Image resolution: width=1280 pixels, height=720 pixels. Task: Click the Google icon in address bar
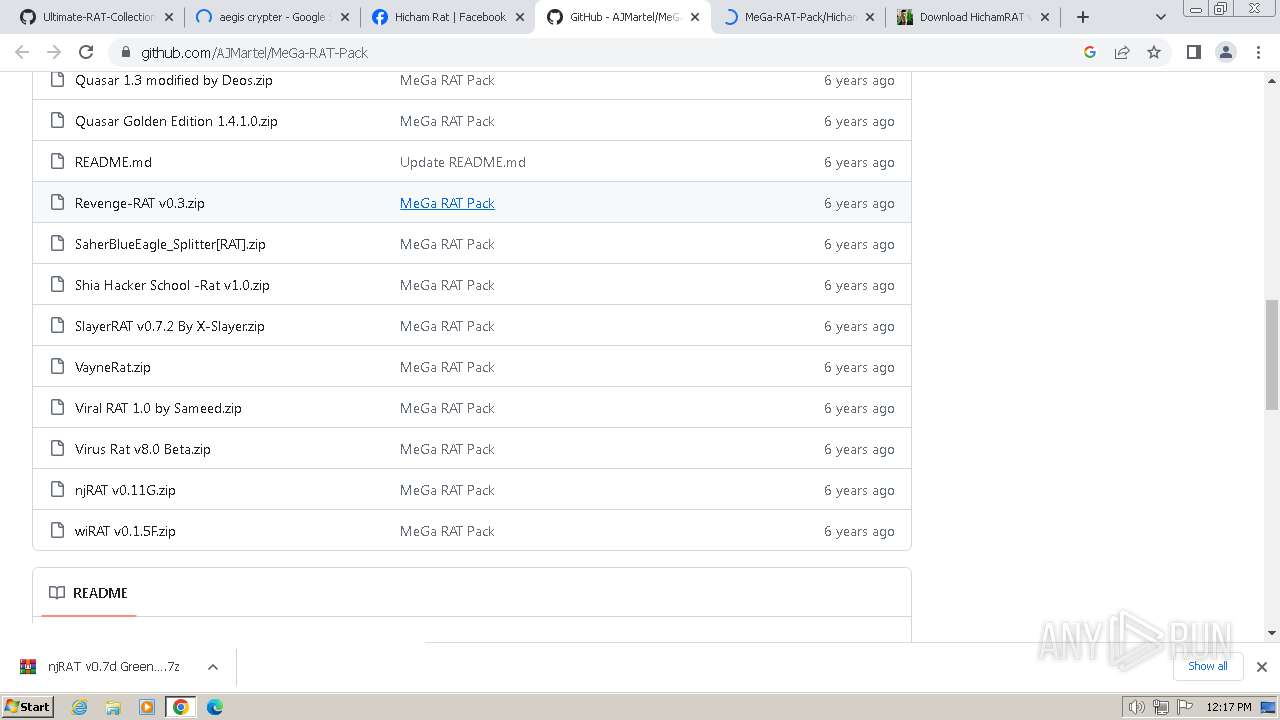1090,52
